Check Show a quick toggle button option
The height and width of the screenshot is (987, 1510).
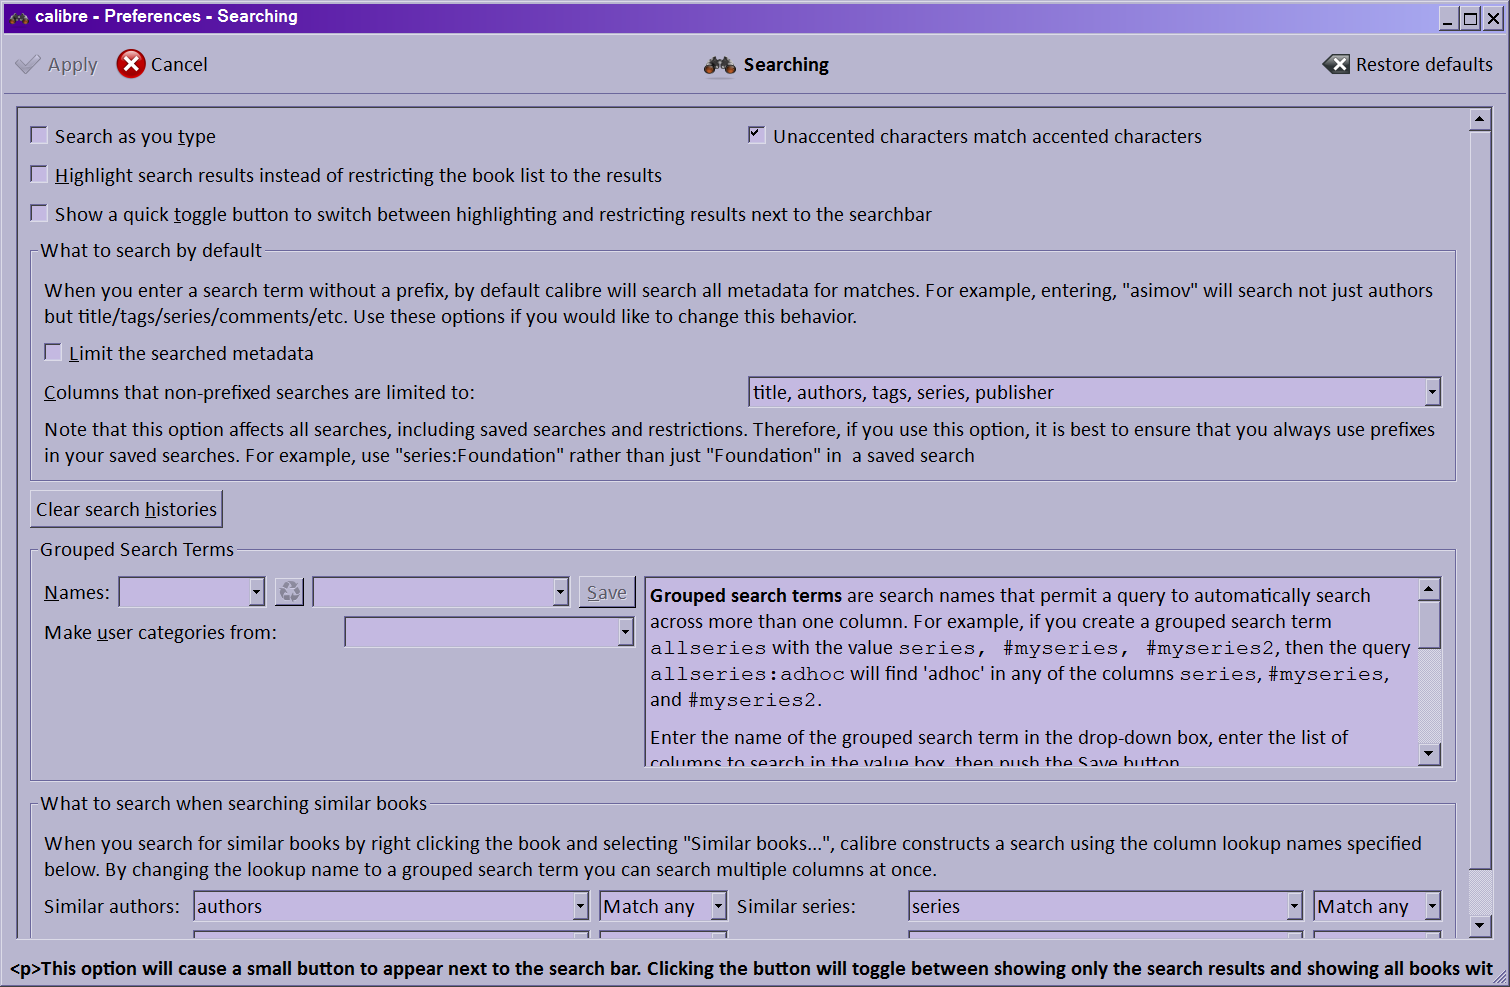(x=39, y=213)
